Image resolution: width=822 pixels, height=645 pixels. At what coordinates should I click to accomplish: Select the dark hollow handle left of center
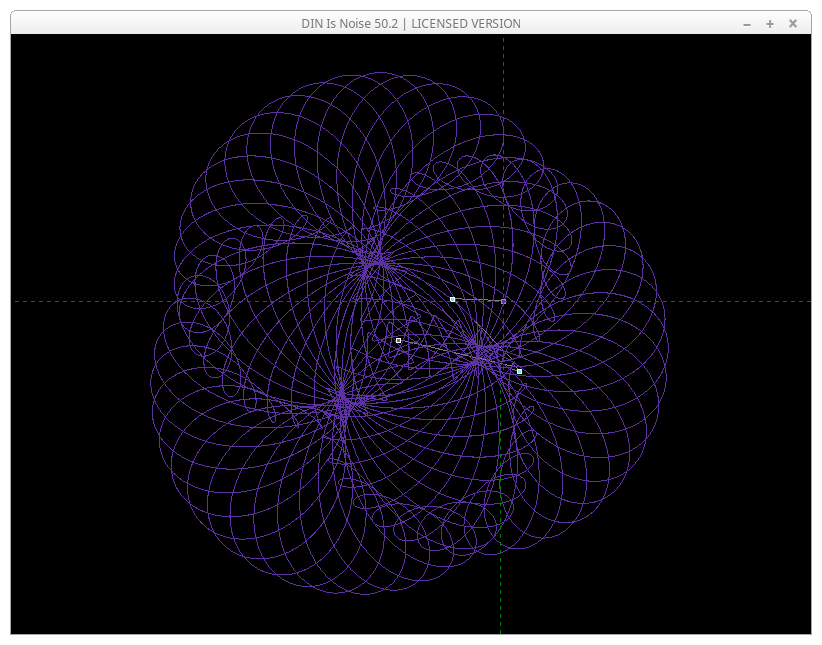click(398, 340)
